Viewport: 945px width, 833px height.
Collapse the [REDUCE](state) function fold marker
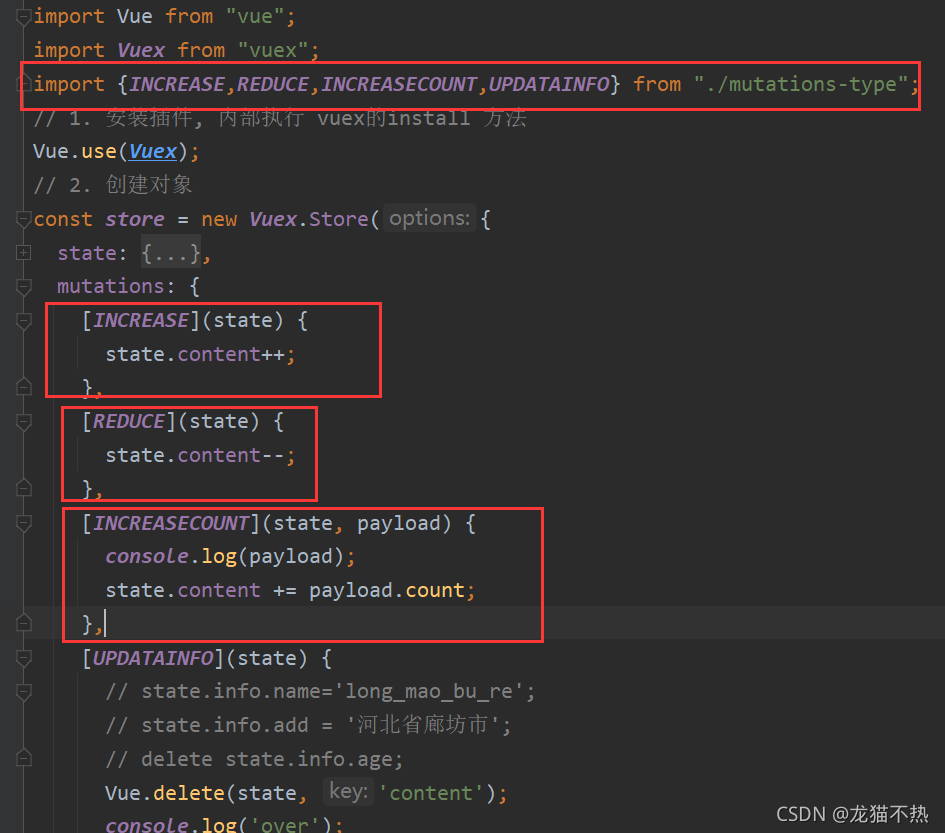pos(24,422)
